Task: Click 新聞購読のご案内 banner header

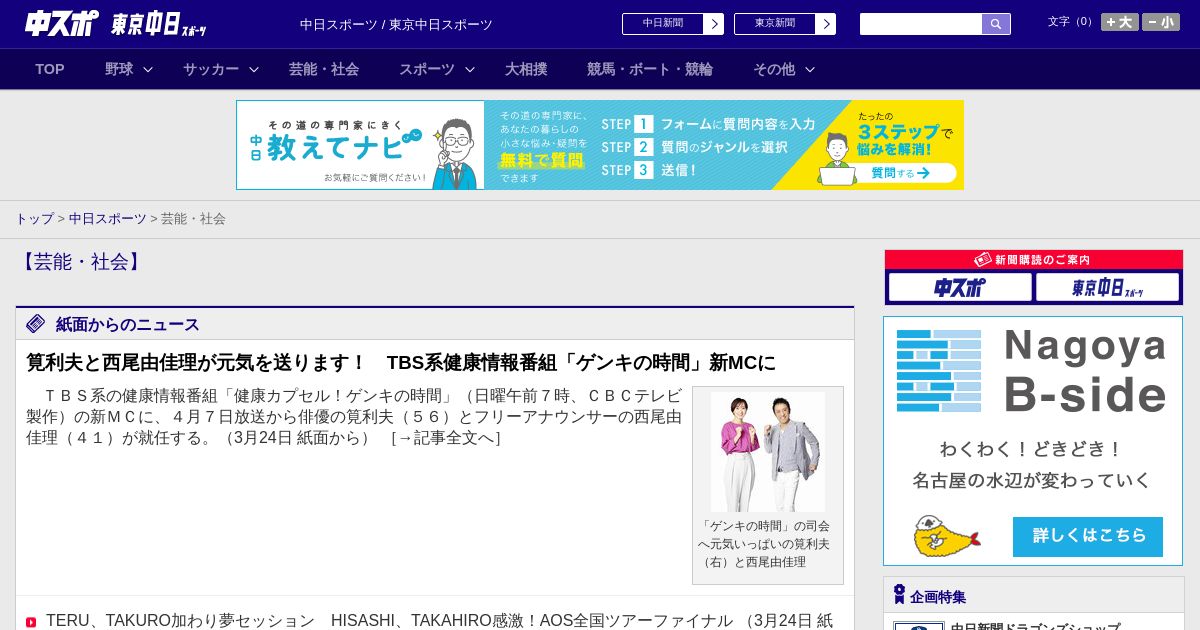Action: (1034, 259)
